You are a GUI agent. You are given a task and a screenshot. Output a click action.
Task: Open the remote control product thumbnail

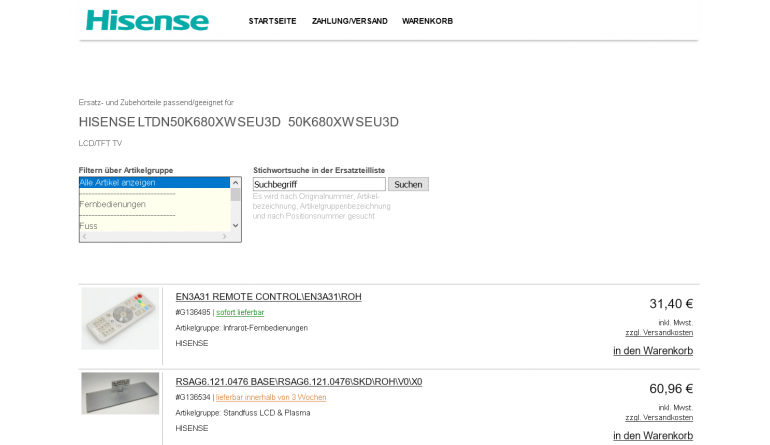click(x=120, y=319)
